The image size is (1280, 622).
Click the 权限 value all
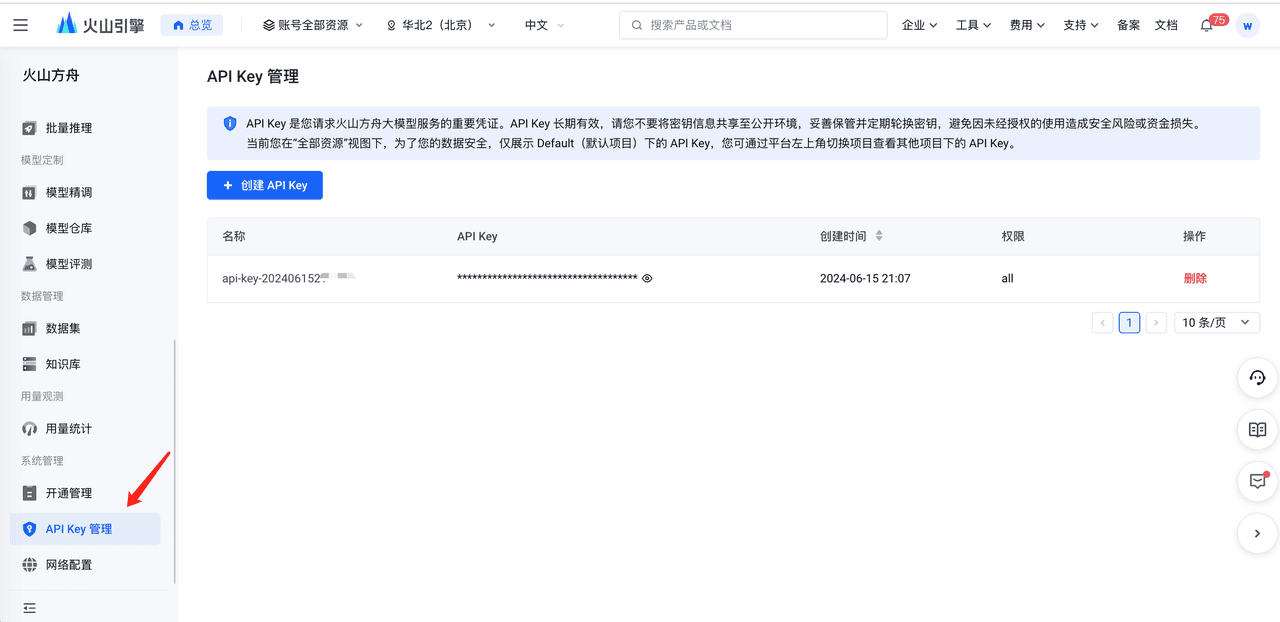(1007, 278)
